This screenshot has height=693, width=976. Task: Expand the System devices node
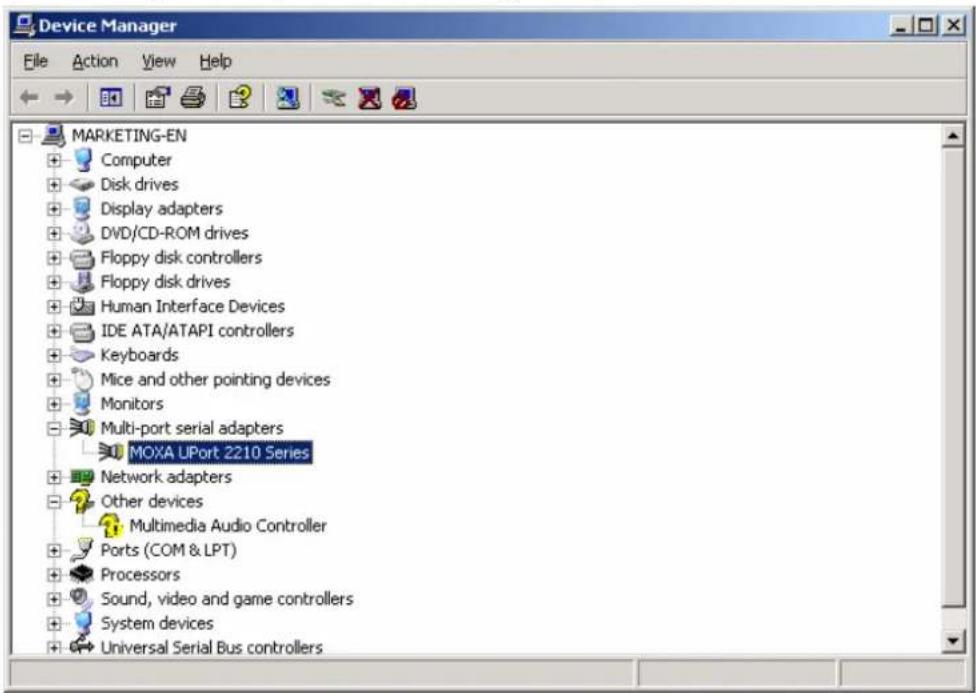[x=54, y=623]
